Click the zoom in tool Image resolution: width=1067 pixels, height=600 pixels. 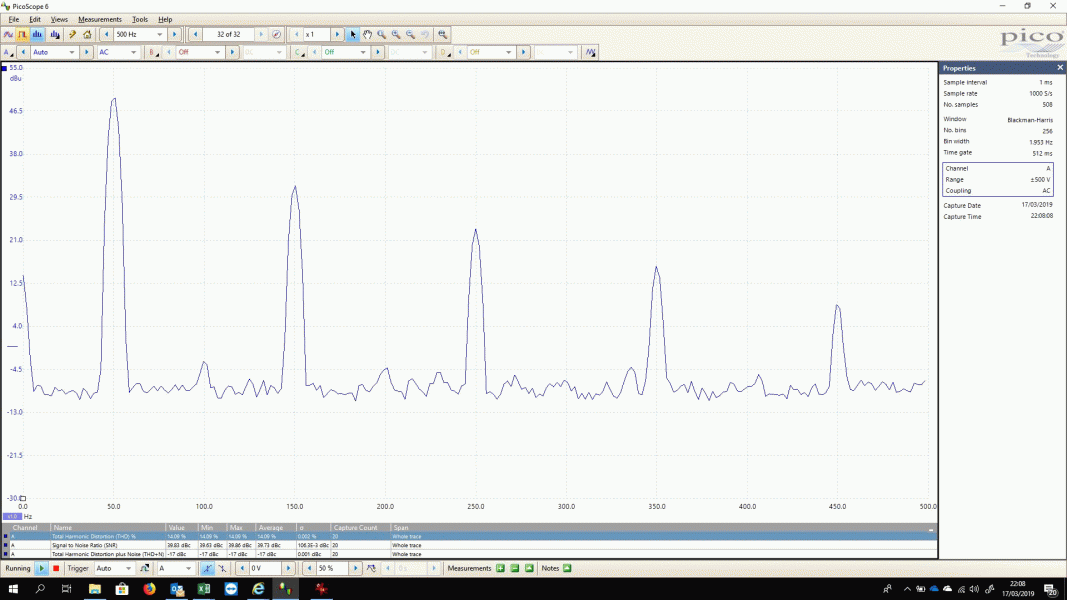(x=396, y=34)
